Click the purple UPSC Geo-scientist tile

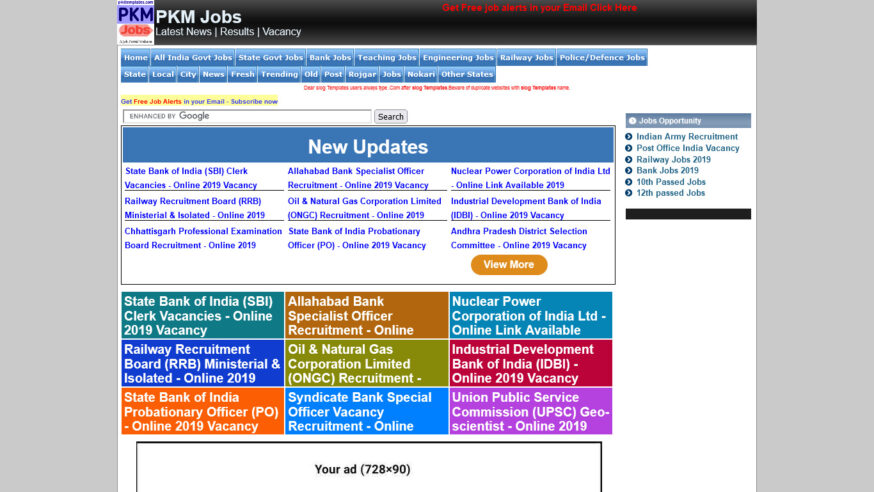531,411
